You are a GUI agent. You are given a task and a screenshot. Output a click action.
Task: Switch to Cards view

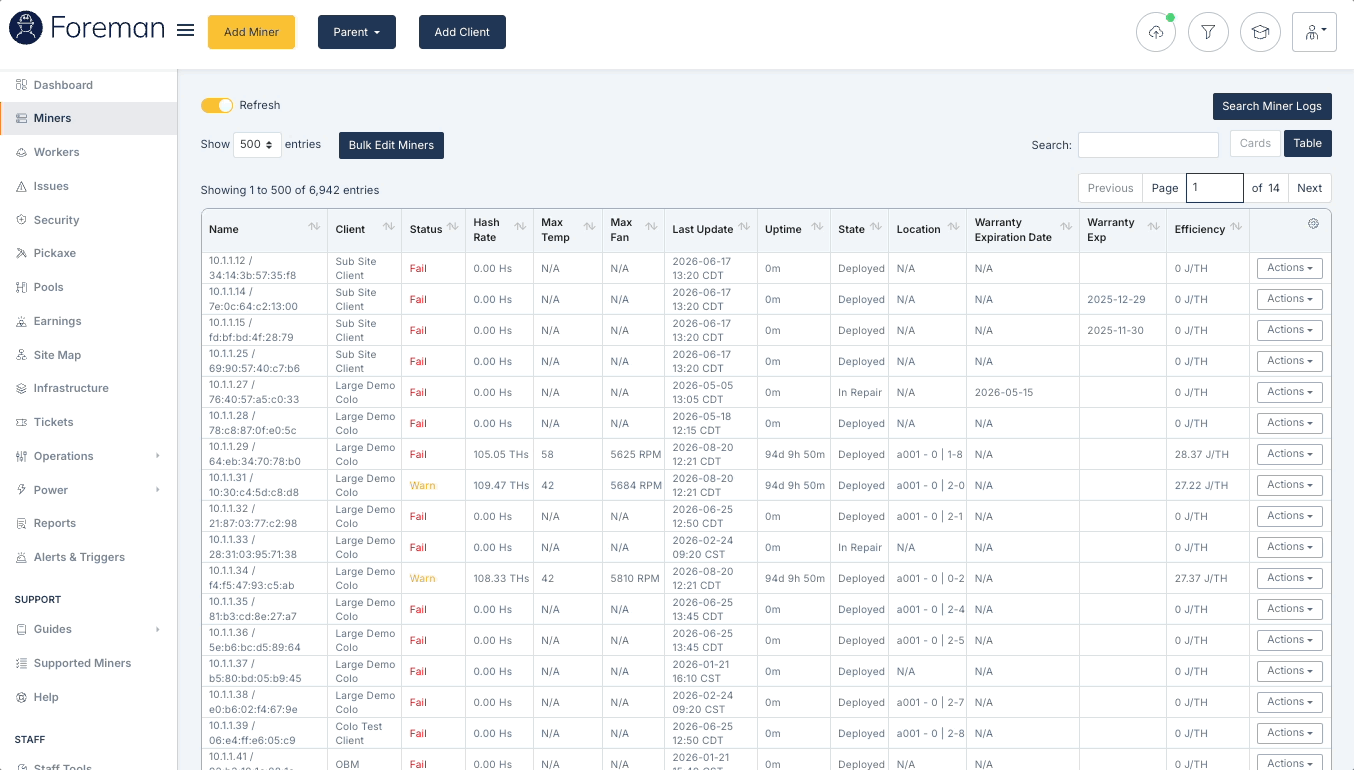(1255, 143)
